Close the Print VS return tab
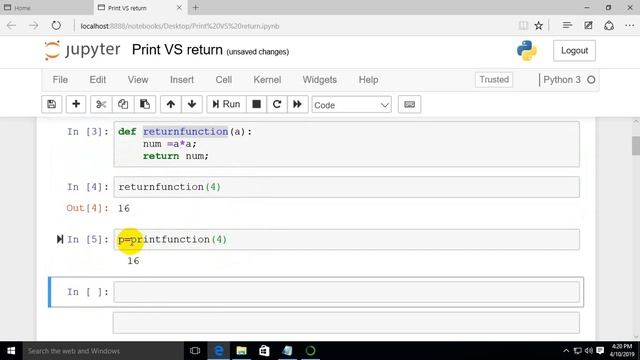This screenshot has height=360, width=640. point(179,8)
